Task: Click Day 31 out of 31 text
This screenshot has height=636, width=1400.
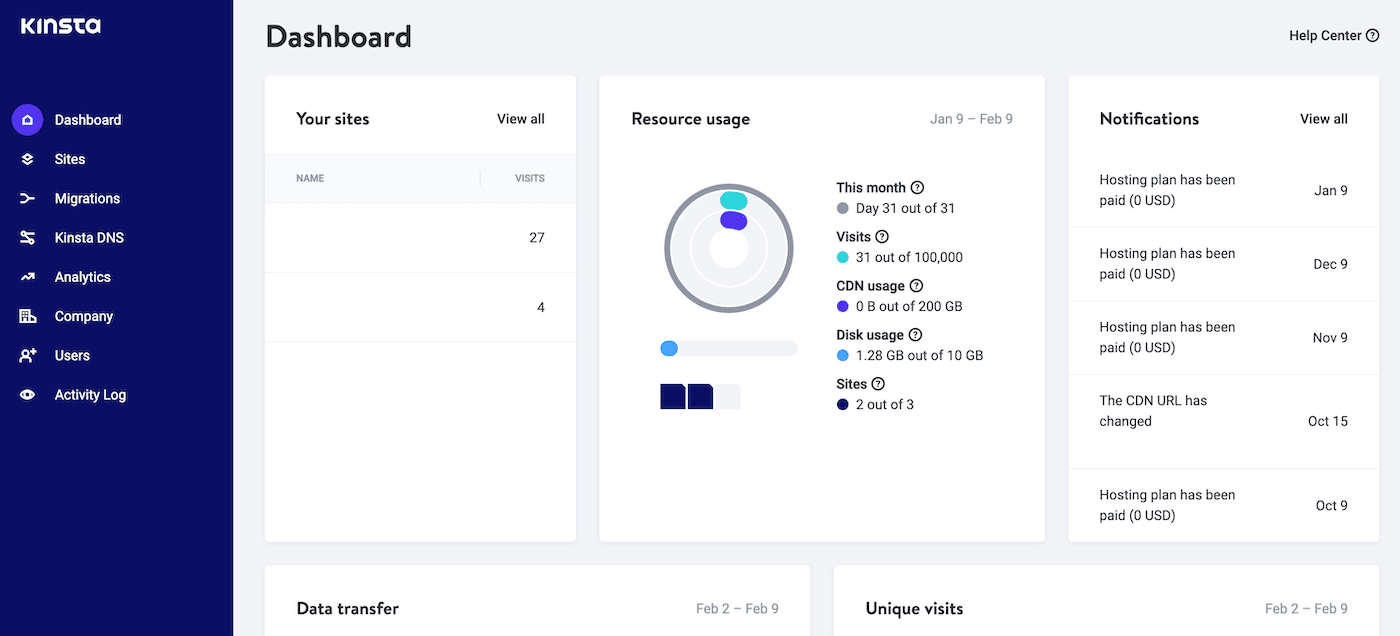Action: (x=905, y=208)
